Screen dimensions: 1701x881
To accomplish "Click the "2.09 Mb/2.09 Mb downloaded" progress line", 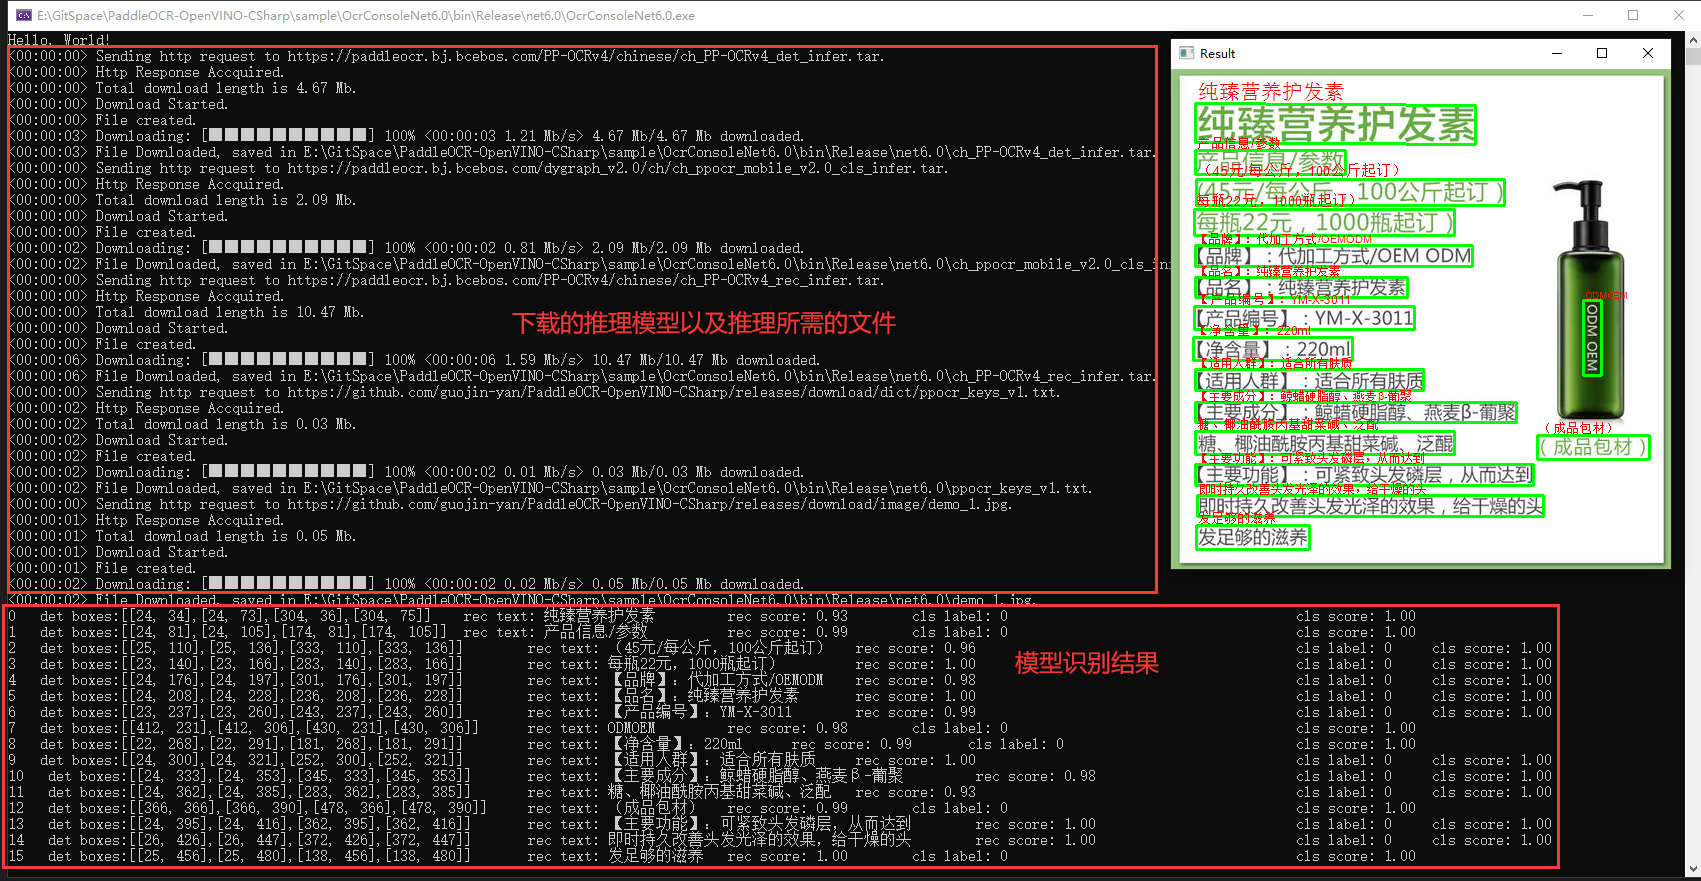I will [406, 248].
